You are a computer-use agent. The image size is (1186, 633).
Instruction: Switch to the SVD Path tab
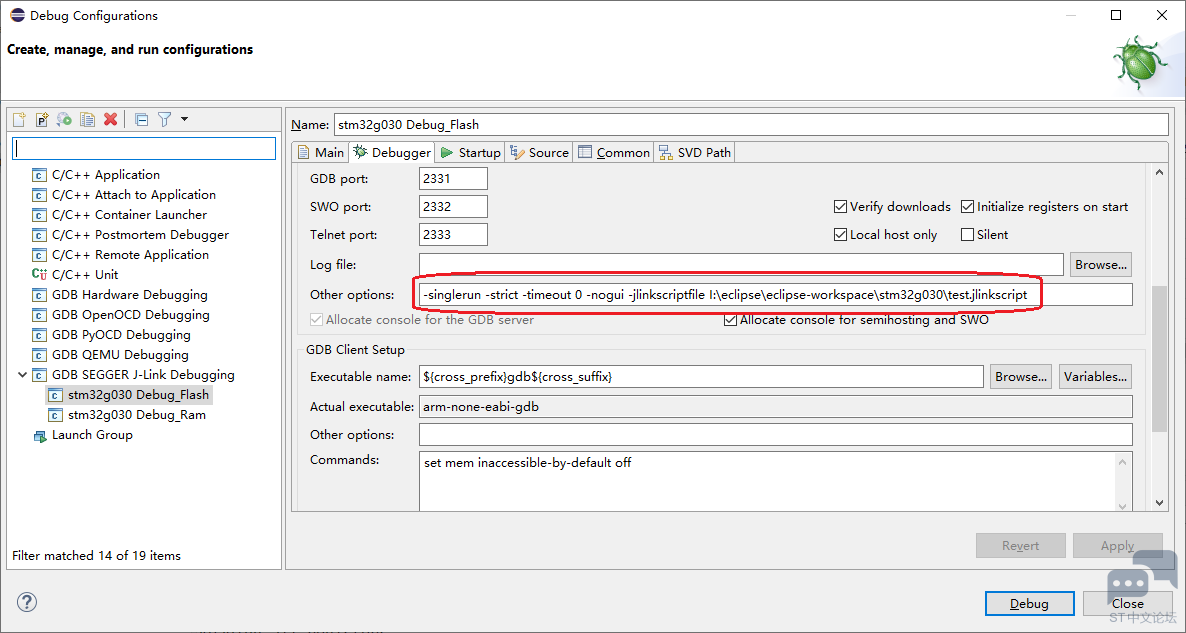point(695,152)
